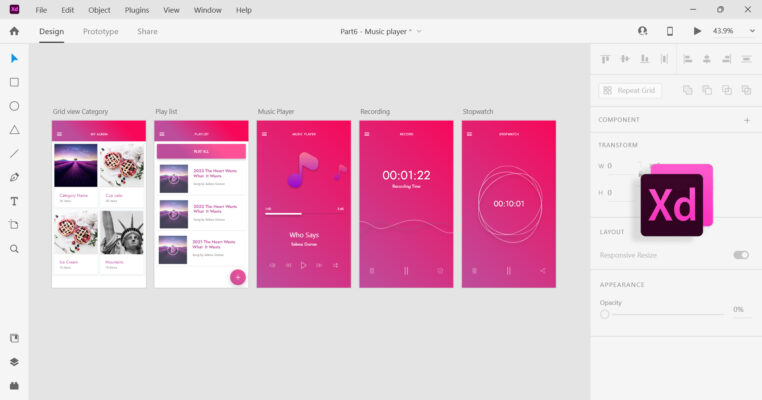762x400 pixels.
Task: Click the PLAY ALL button in Play list
Action: coord(201,151)
